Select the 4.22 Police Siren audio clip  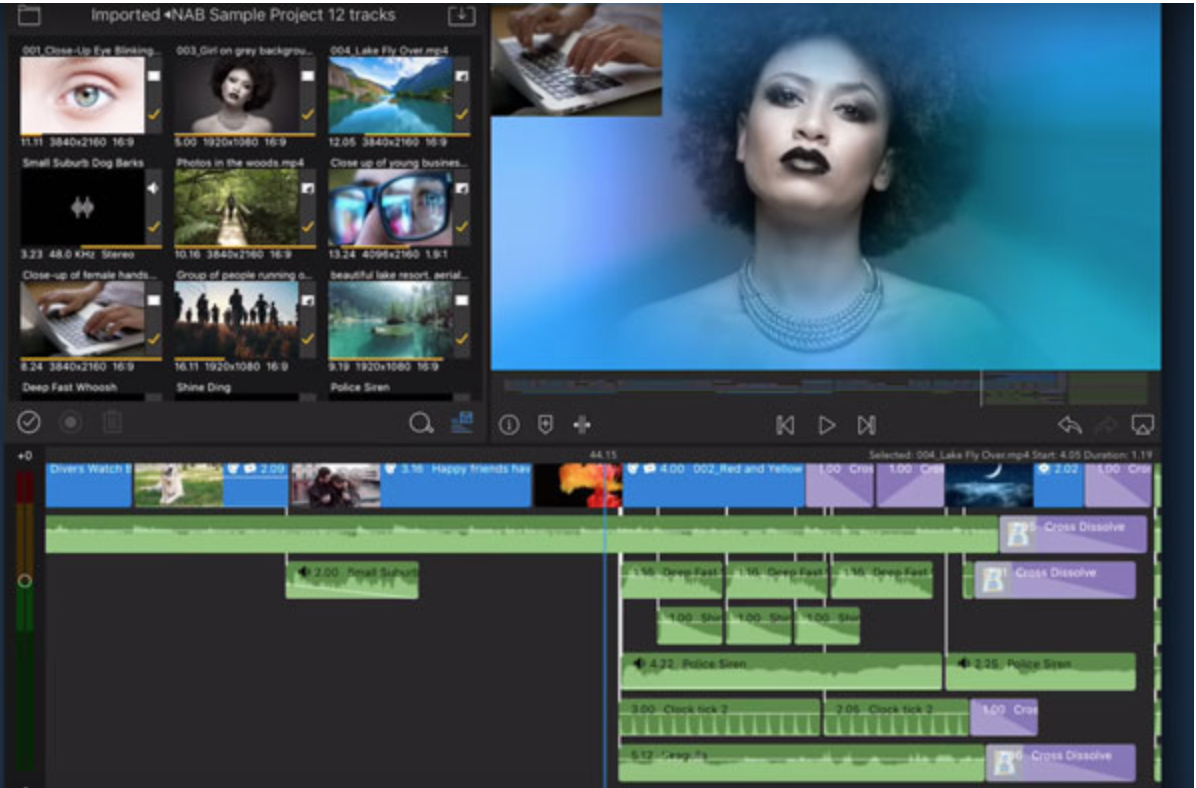[780, 671]
